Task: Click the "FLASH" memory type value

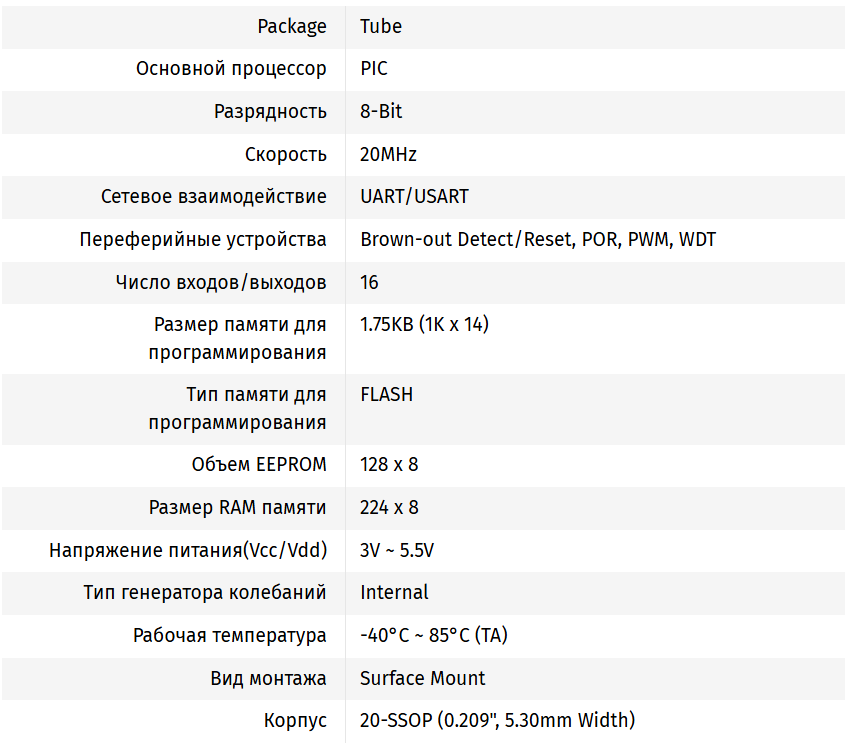Action: click(386, 395)
